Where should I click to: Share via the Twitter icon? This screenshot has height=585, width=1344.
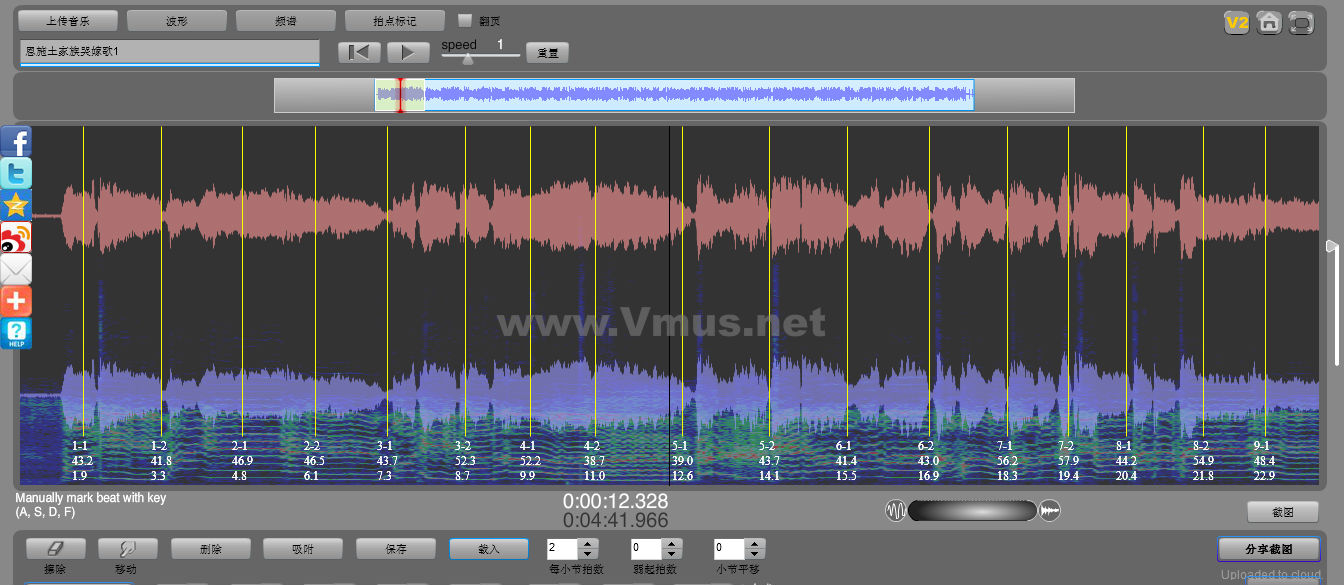point(16,173)
